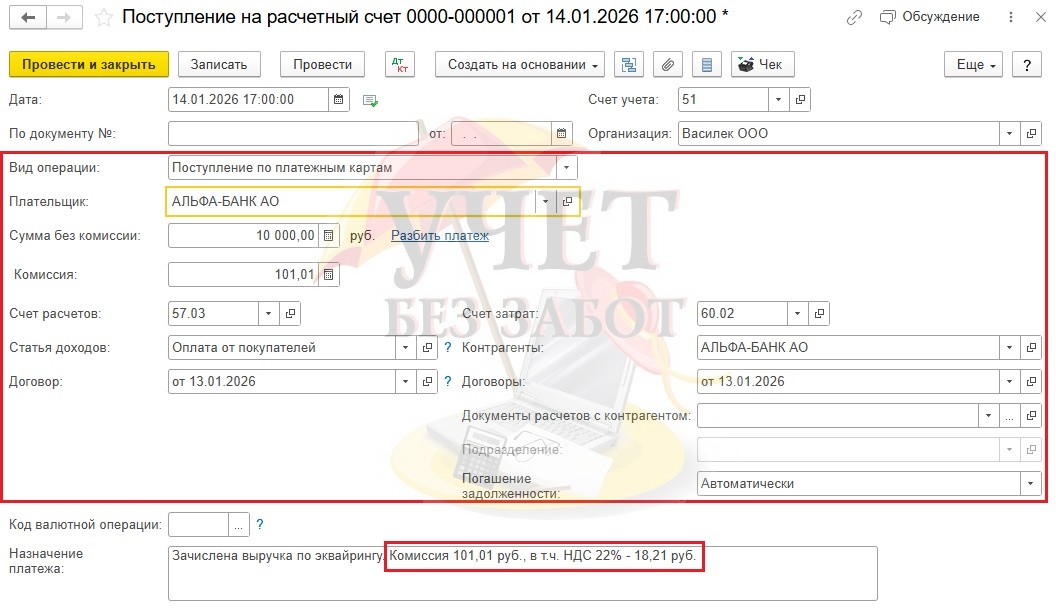1056x611 pixels.
Task: Open Погашение задолженности dropdown
Action: click(x=1030, y=483)
